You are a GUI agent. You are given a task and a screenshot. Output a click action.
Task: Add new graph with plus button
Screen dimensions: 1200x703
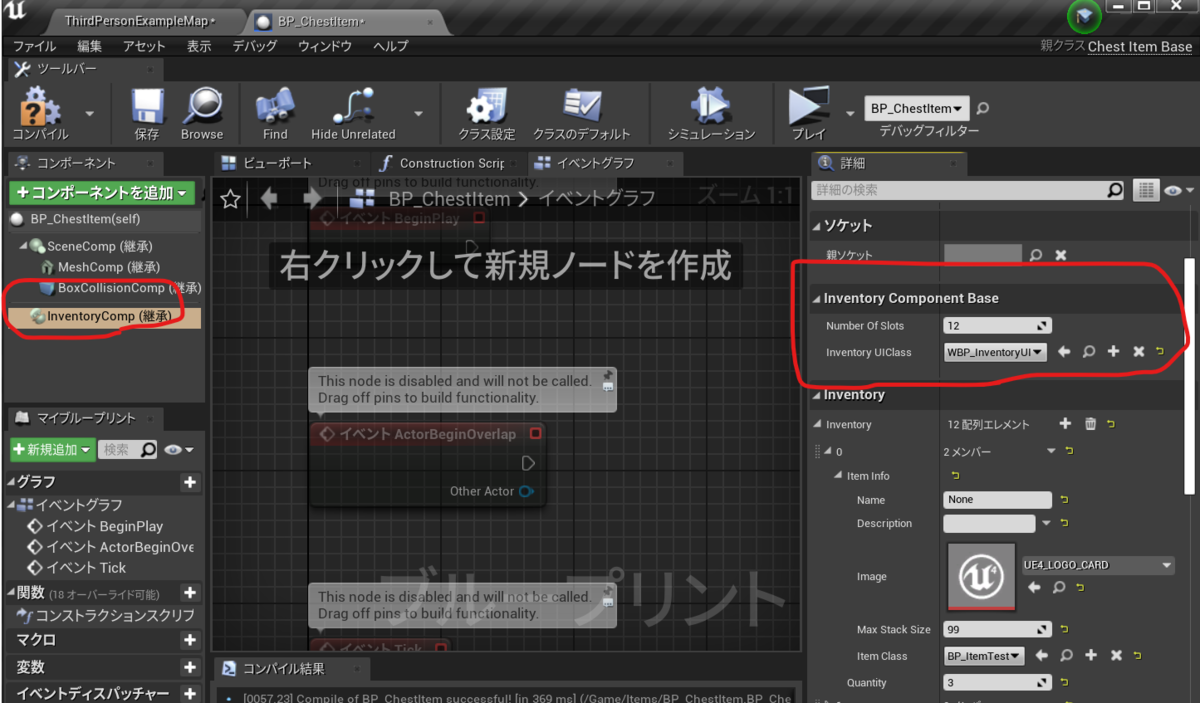190,482
